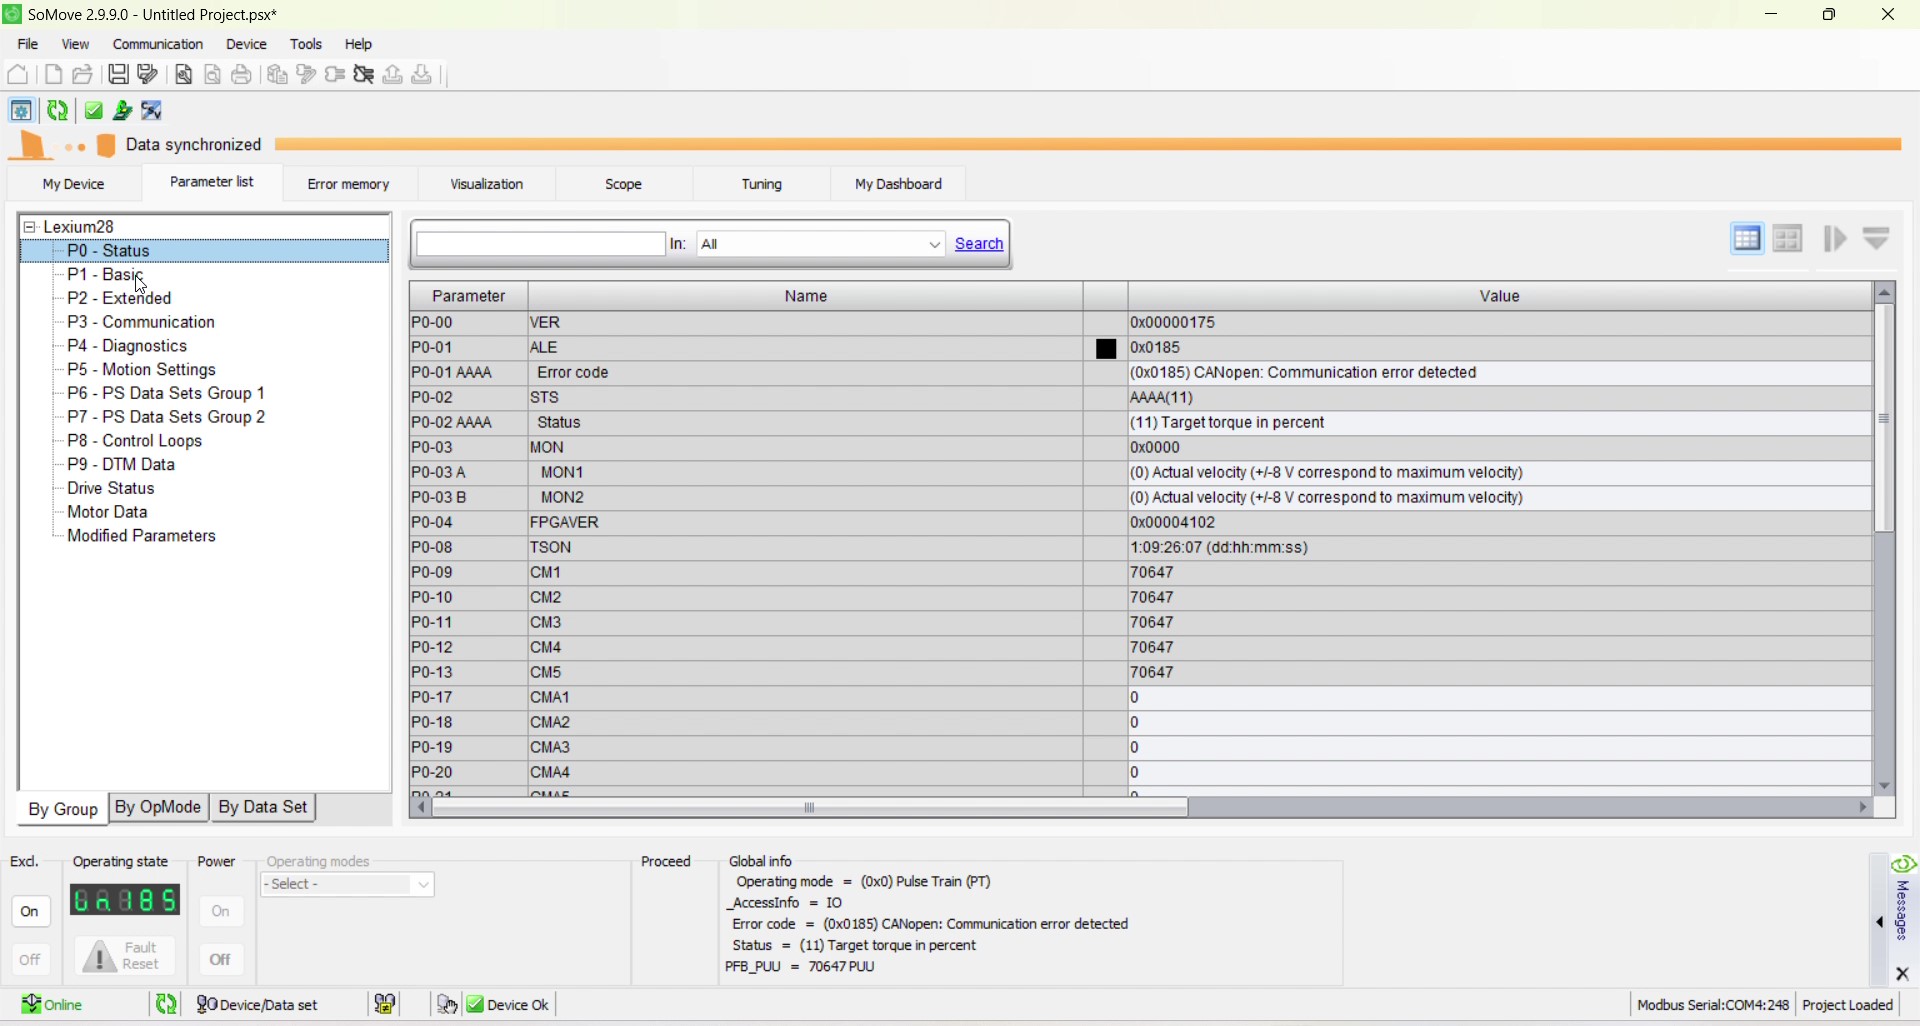
Task: Save the current project
Action: [x=118, y=74]
